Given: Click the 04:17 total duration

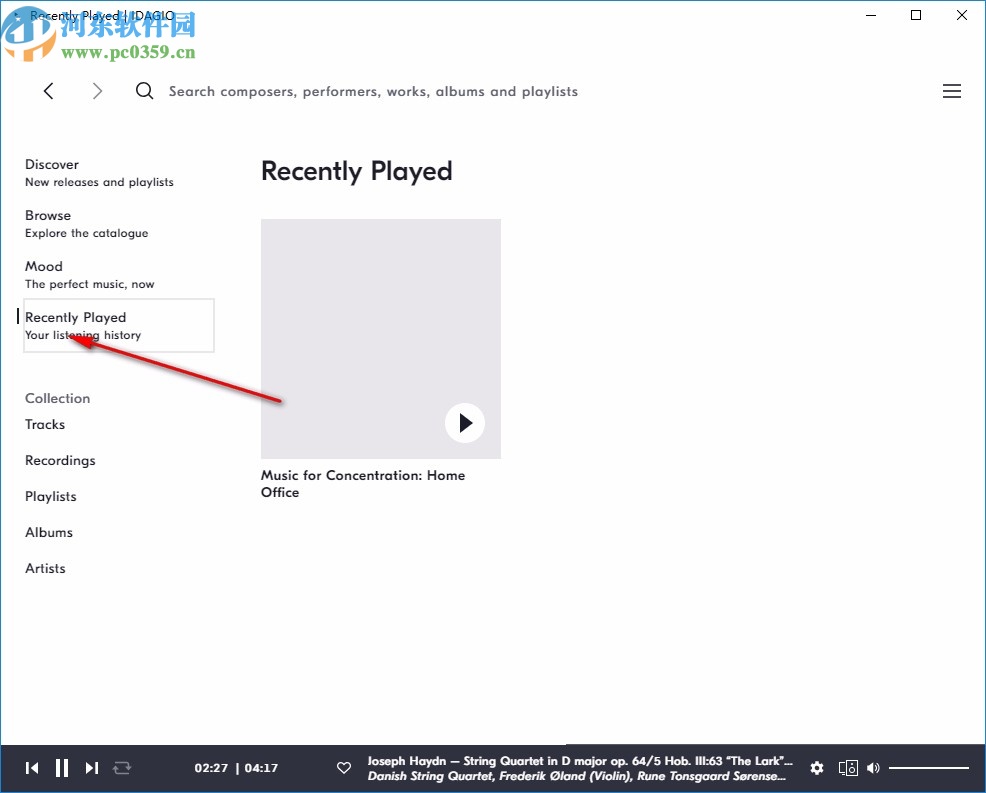Looking at the screenshot, I should [261, 768].
